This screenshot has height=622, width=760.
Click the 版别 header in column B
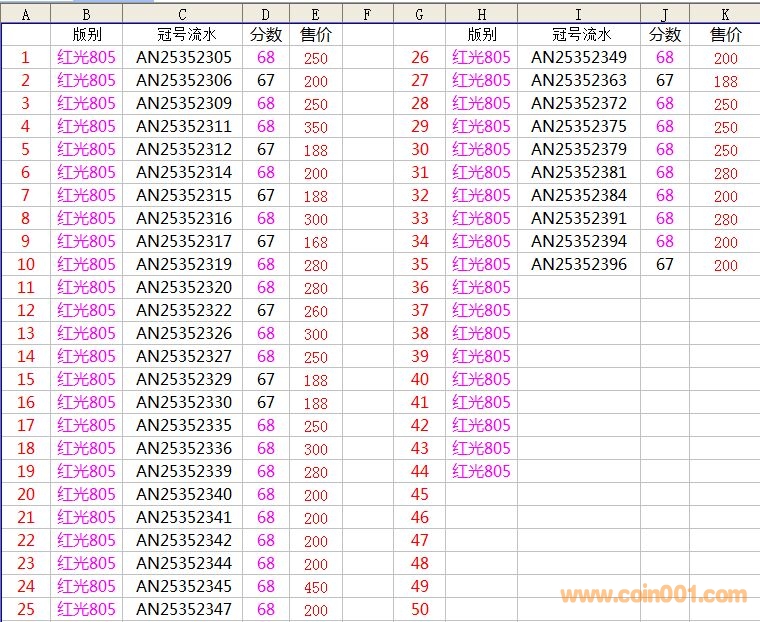coord(86,35)
